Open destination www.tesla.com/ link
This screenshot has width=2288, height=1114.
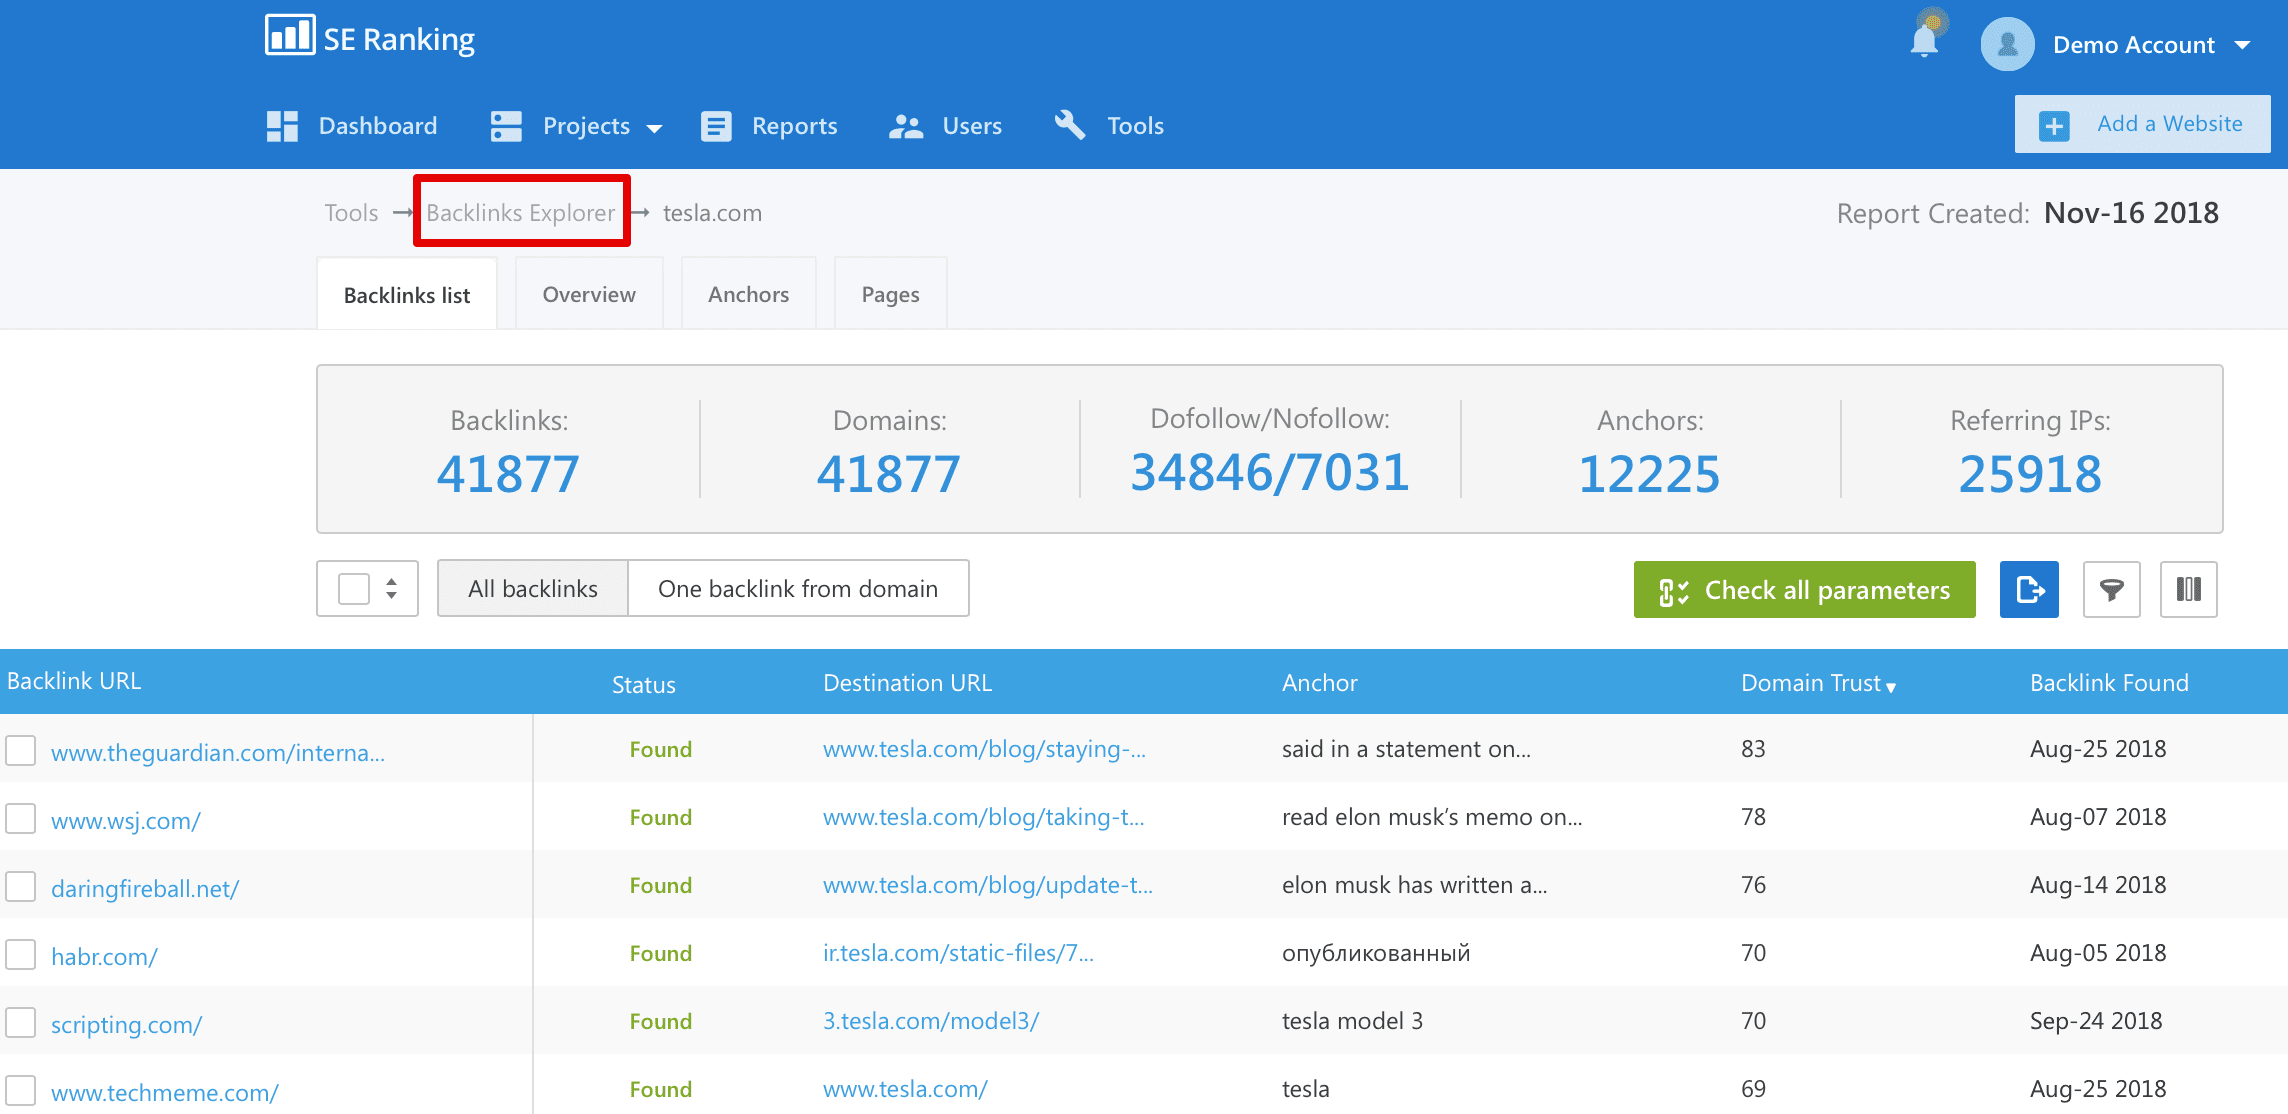905,1089
